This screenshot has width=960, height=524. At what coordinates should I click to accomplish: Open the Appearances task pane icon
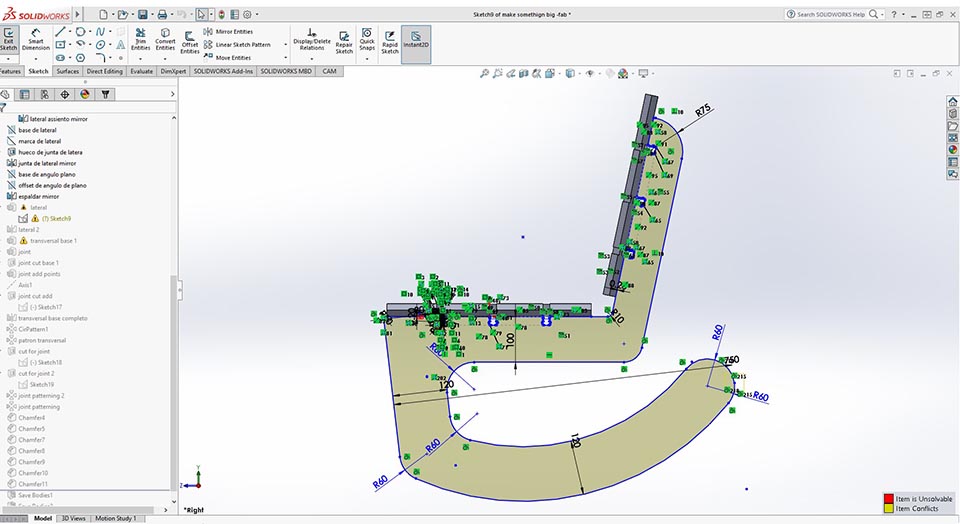[x=953, y=150]
